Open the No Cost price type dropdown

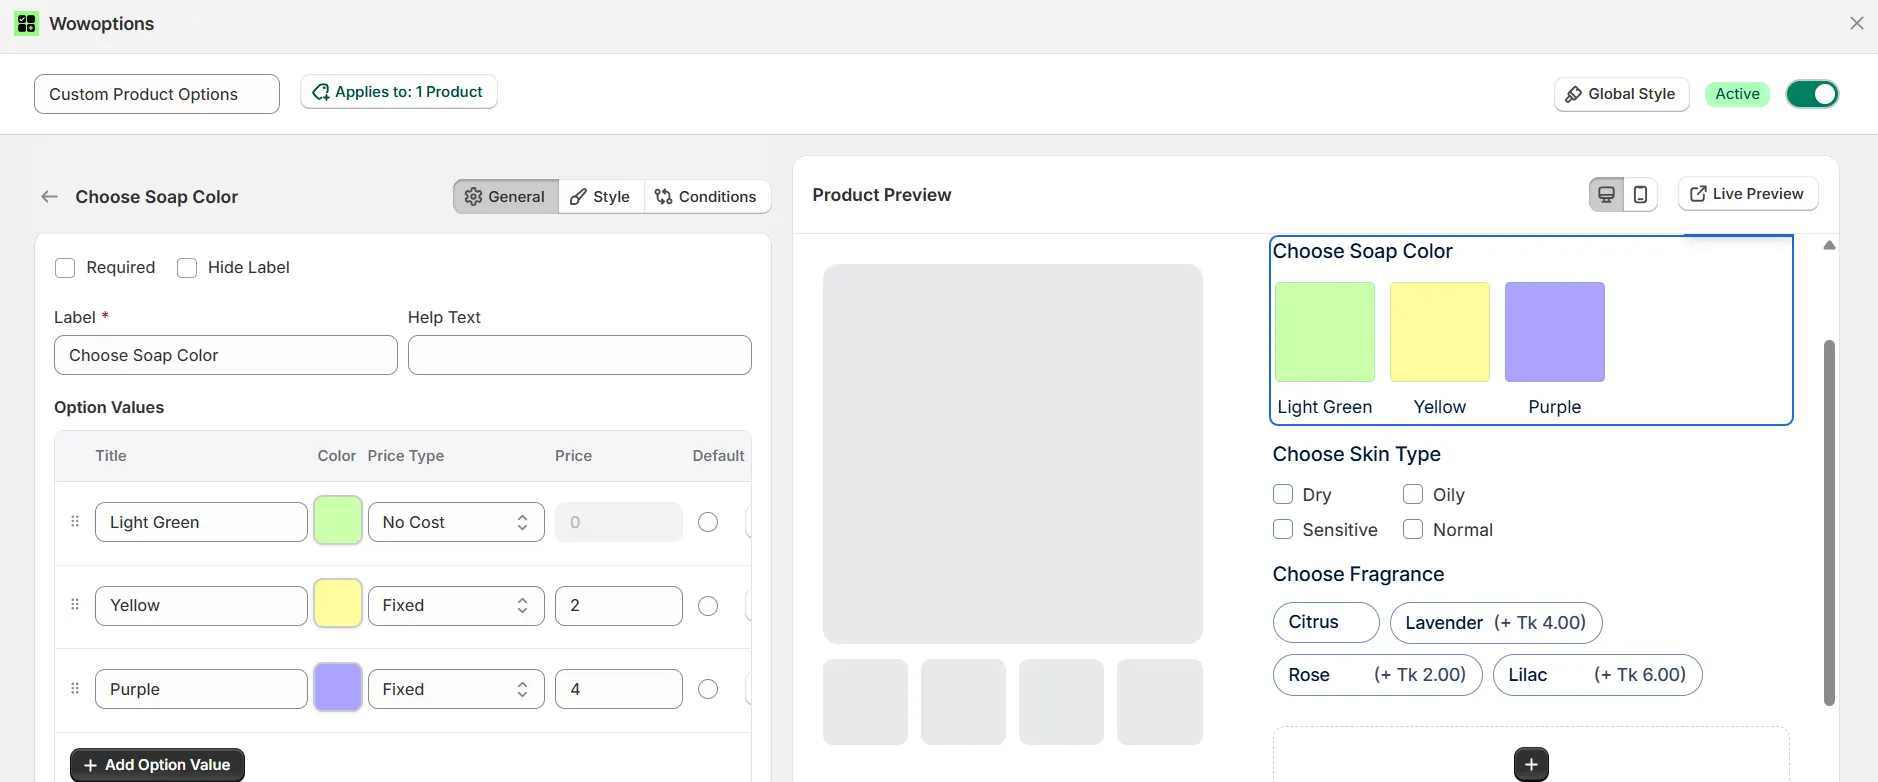455,521
